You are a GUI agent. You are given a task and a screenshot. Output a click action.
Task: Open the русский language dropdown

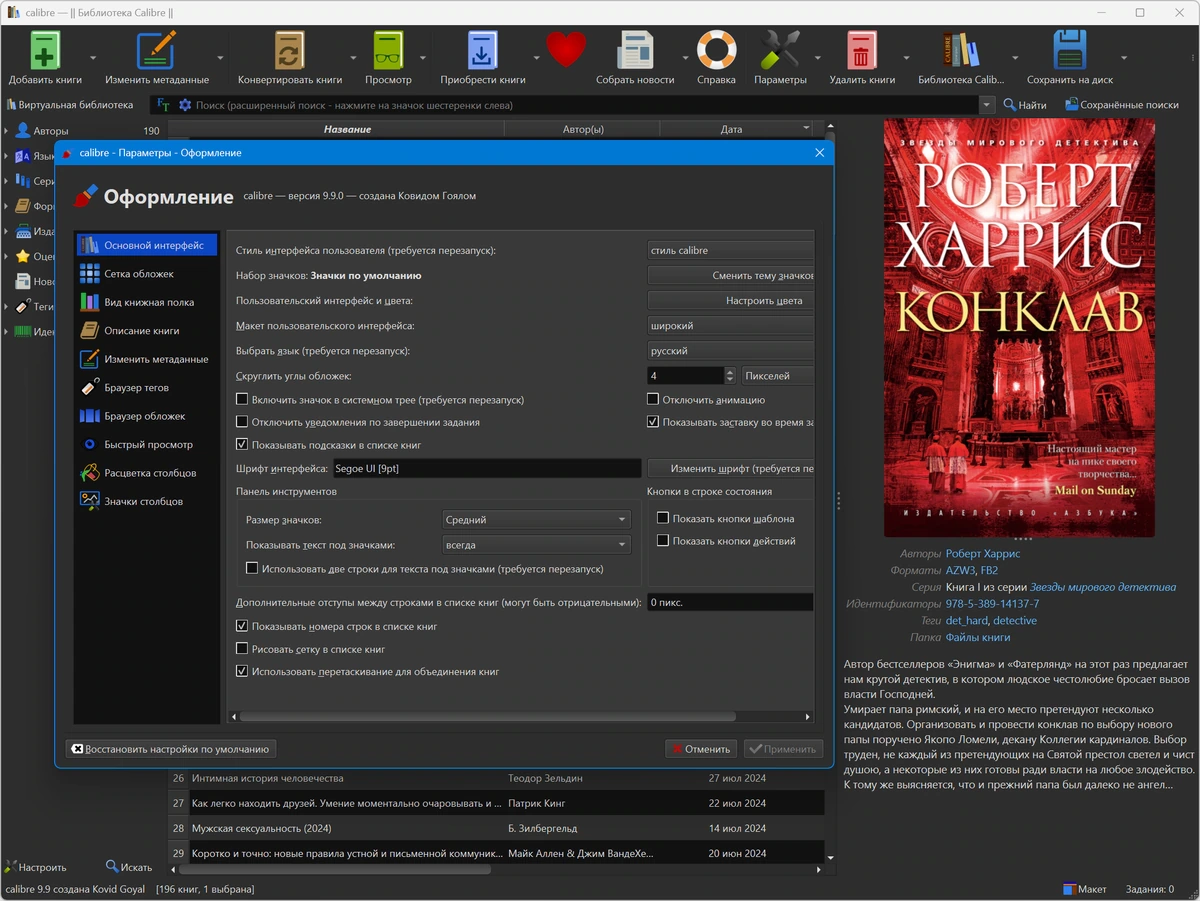click(730, 351)
